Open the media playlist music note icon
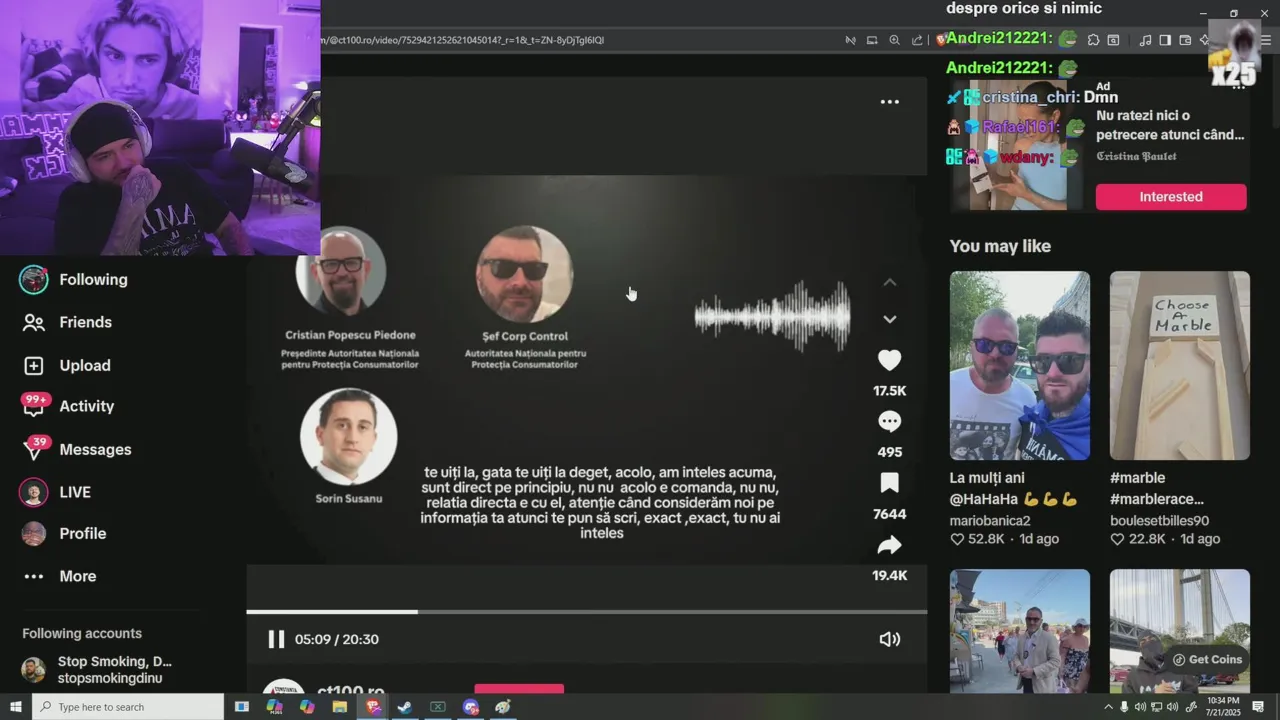Viewport: 1280px width, 720px height. click(1145, 40)
